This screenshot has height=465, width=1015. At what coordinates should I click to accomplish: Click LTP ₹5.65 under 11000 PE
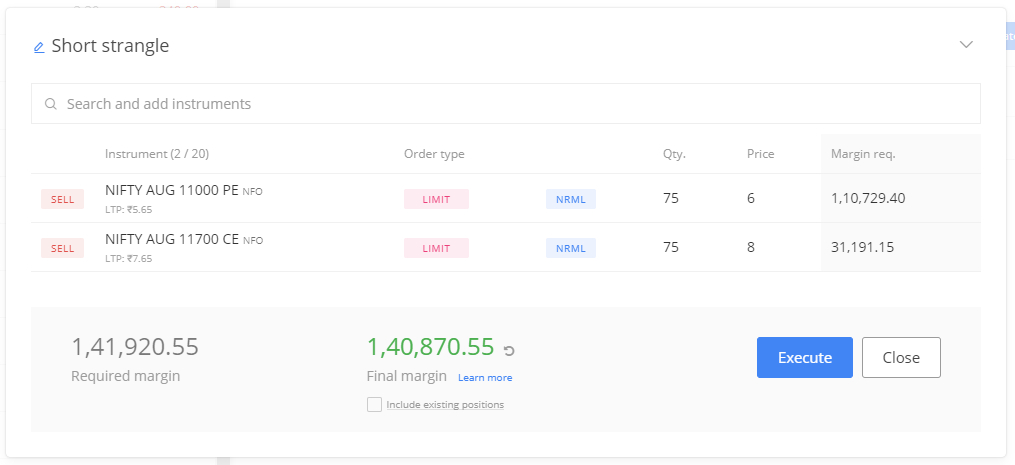128,209
